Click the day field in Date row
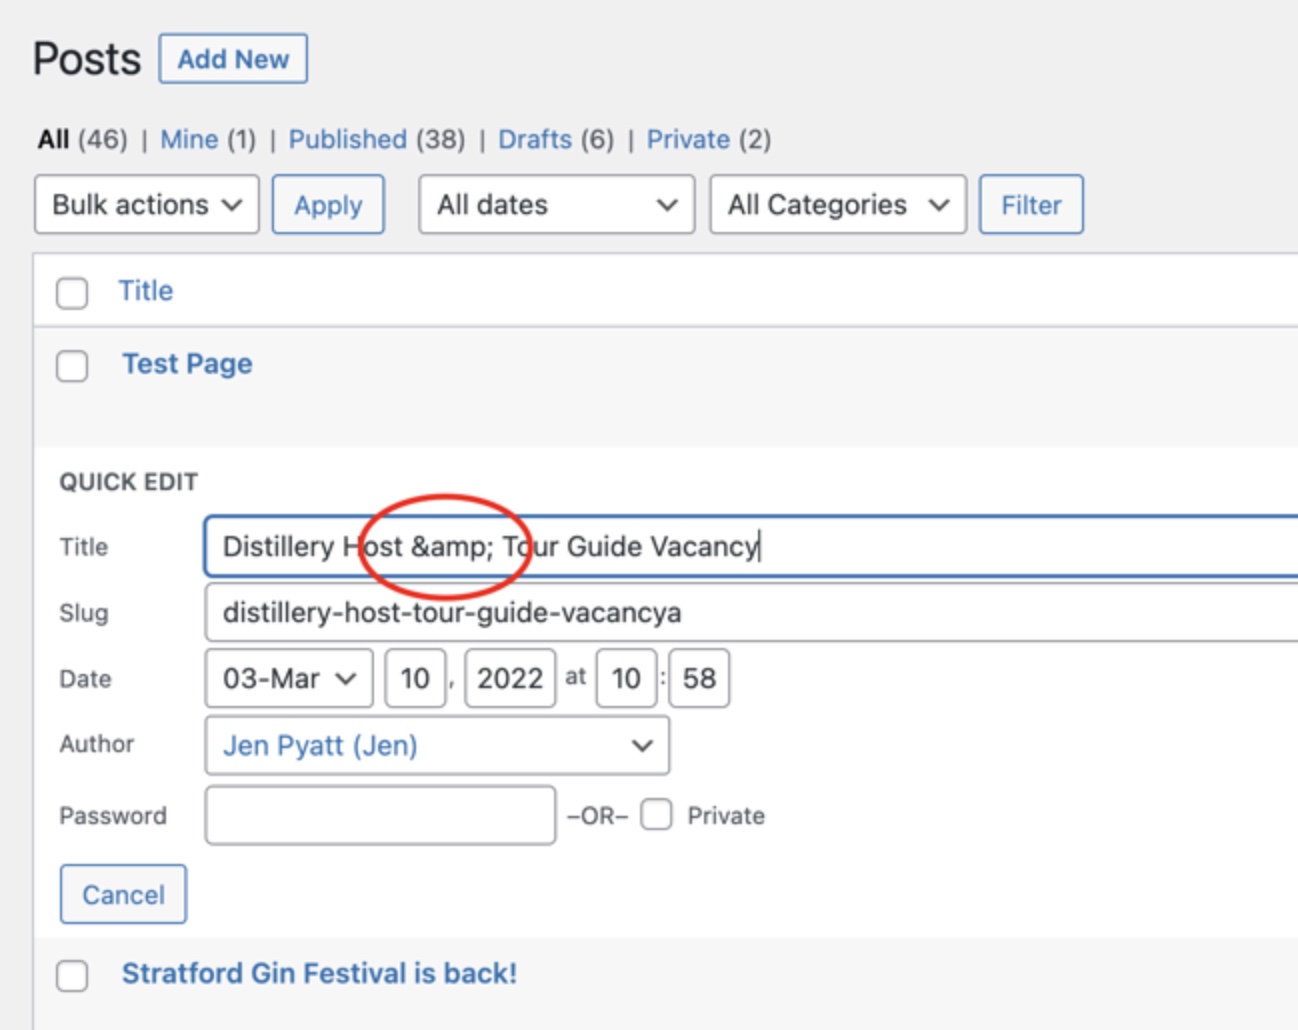The height and width of the screenshot is (1030, 1298). (415, 678)
